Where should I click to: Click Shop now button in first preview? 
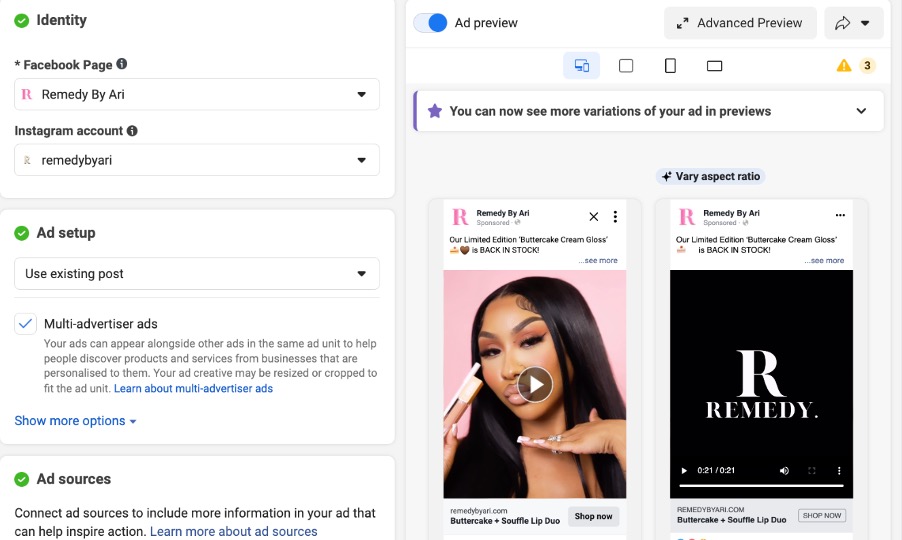tap(594, 516)
